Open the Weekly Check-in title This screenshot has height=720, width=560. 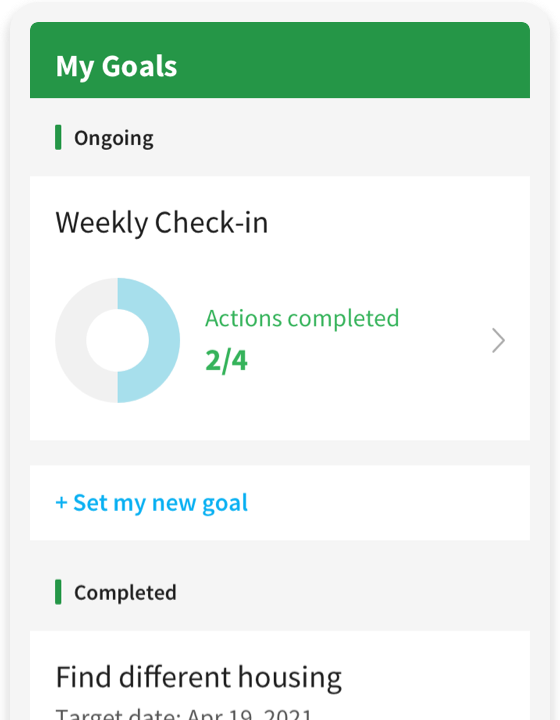click(x=162, y=223)
